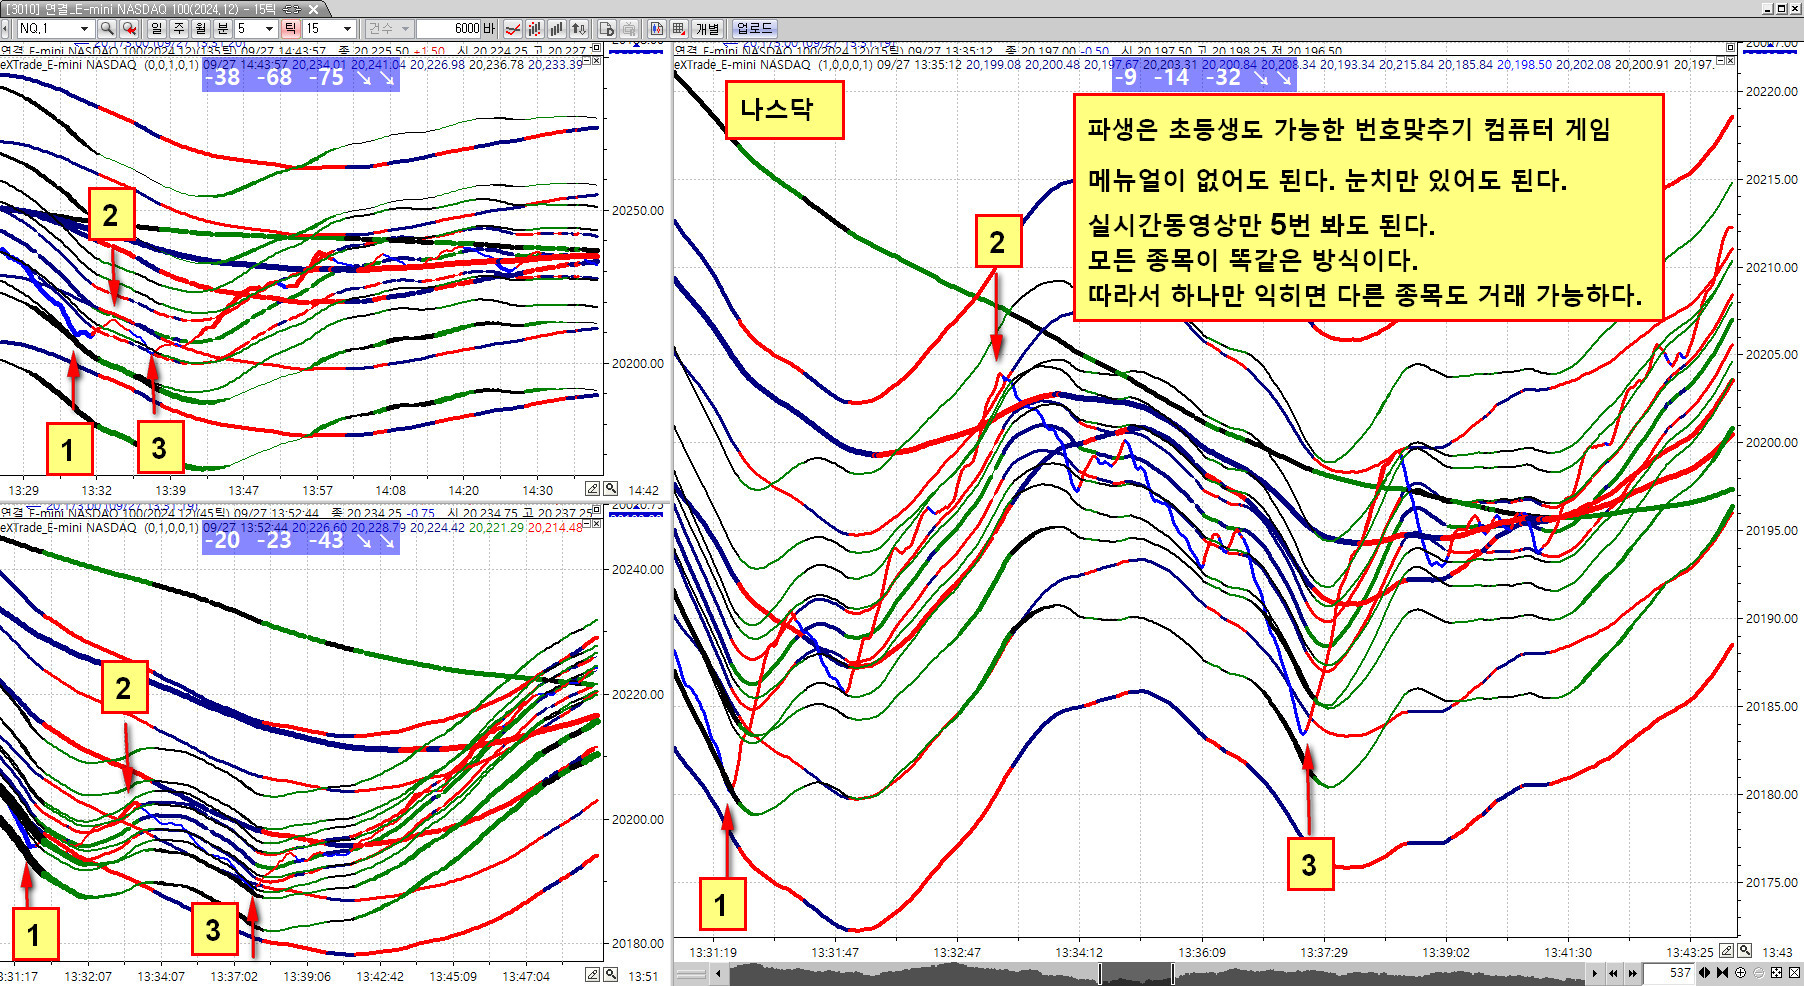The image size is (1804, 986).
Task: Click the plain bar chart icon
Action: tap(556, 28)
